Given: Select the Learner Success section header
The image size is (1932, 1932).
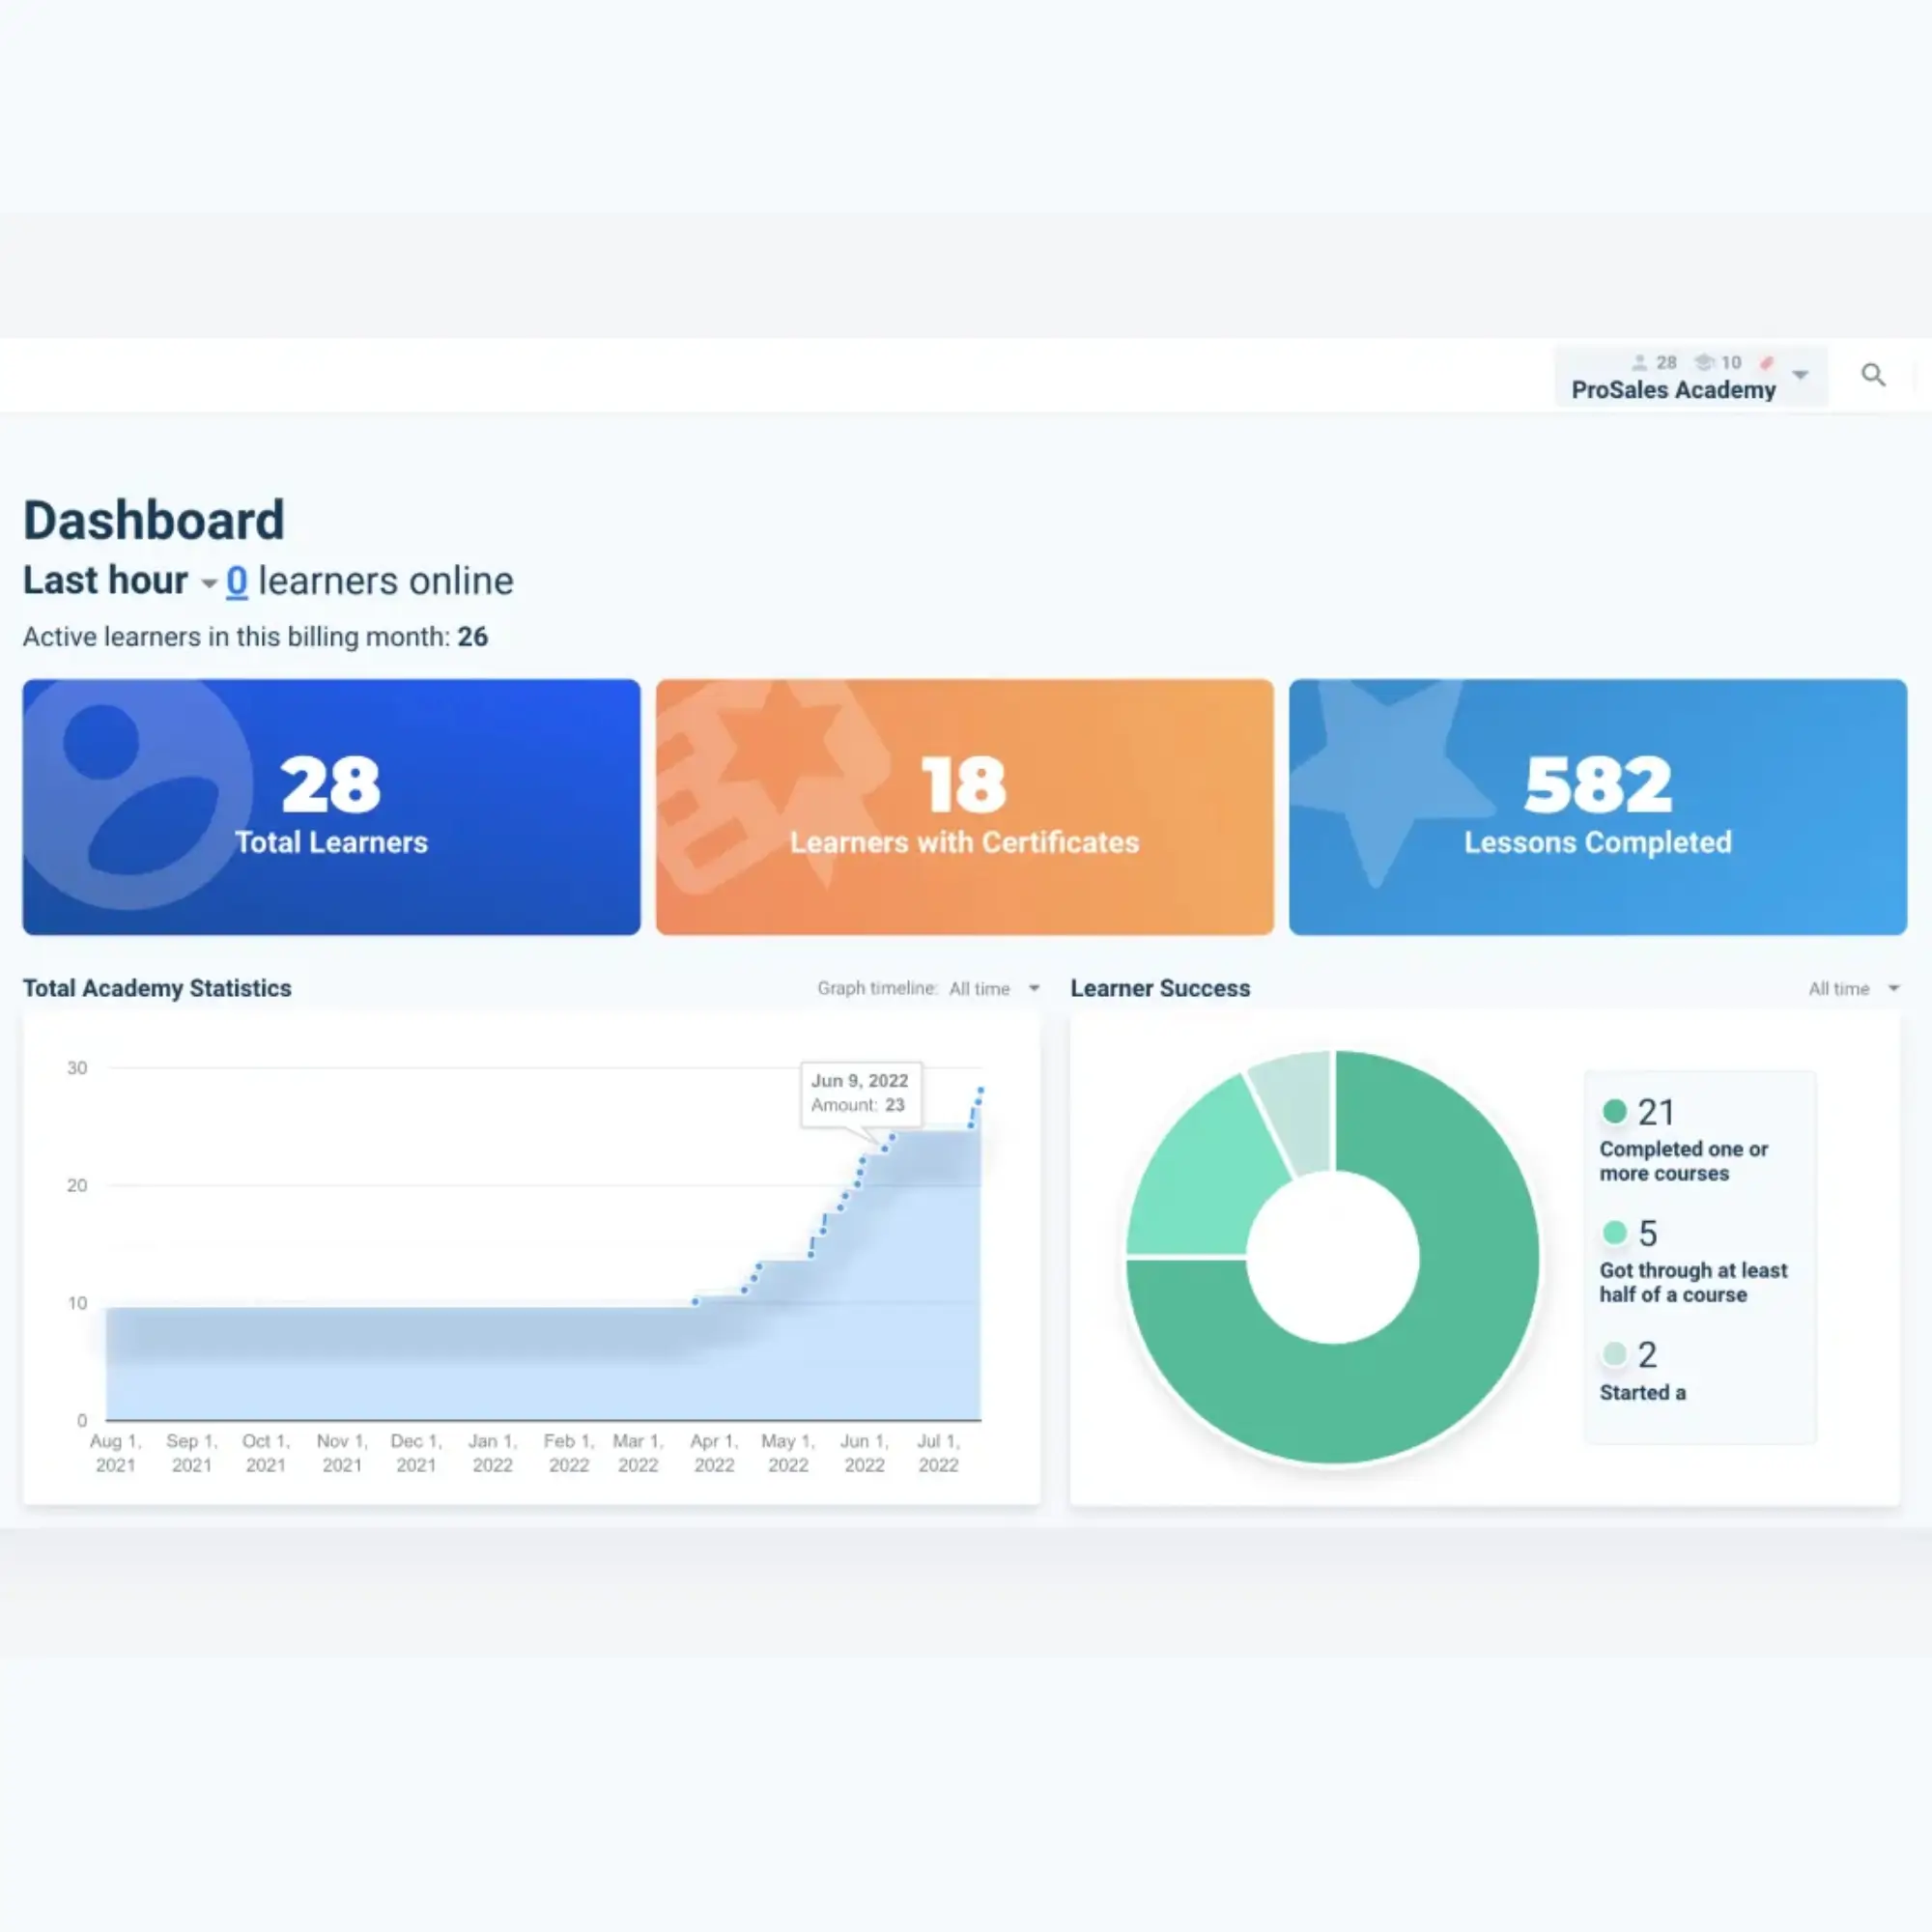Looking at the screenshot, I should tap(1160, 988).
